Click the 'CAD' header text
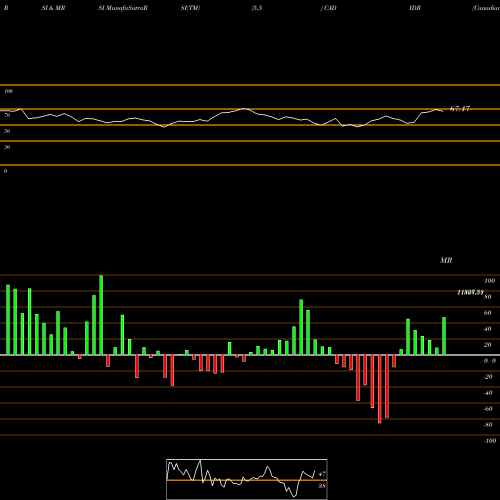The image size is (500, 500). tap(330, 8)
